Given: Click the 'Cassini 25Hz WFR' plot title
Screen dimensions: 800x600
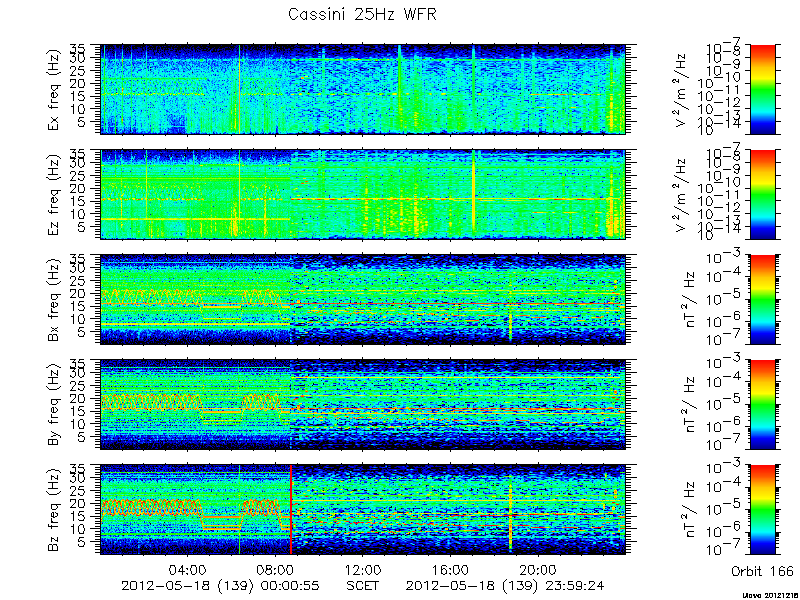Looking at the screenshot, I should coord(362,14).
